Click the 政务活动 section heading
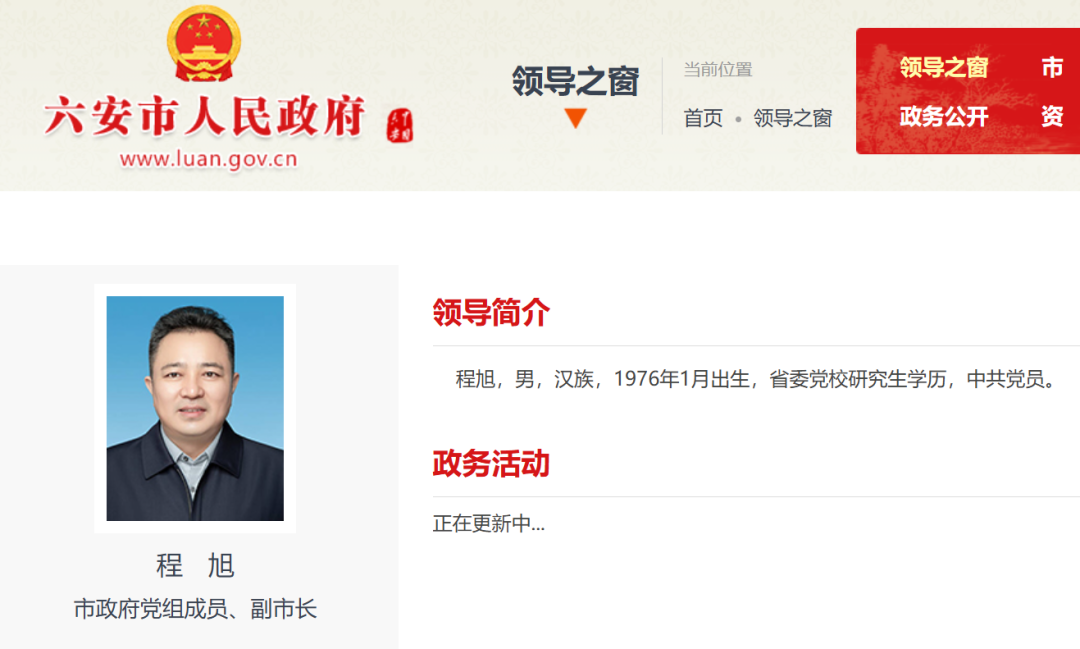 pyautogui.click(x=491, y=464)
